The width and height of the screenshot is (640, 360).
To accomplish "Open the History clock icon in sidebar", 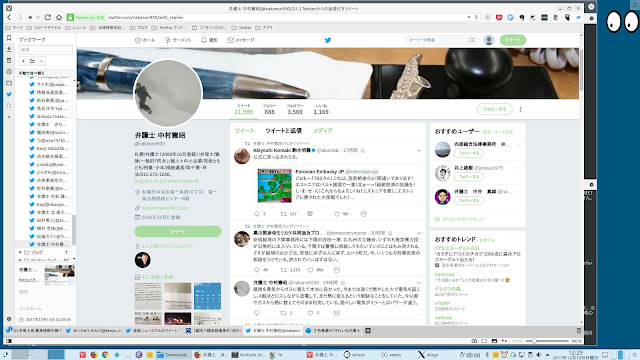I will point(9,72).
